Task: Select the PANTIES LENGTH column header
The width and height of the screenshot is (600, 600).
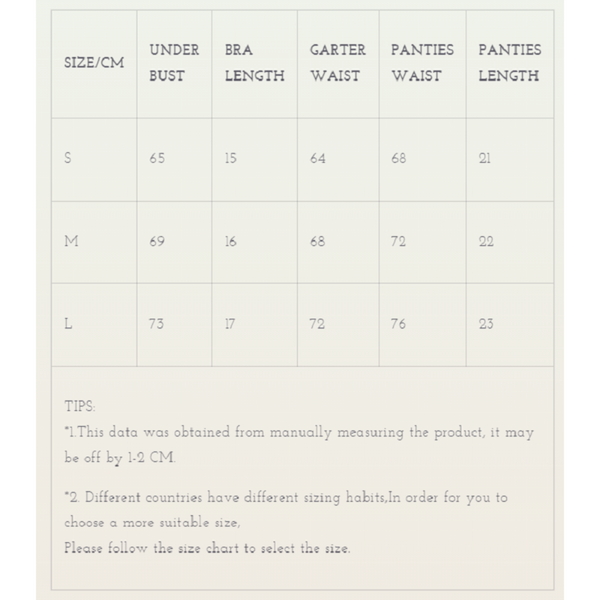Action: (x=509, y=62)
